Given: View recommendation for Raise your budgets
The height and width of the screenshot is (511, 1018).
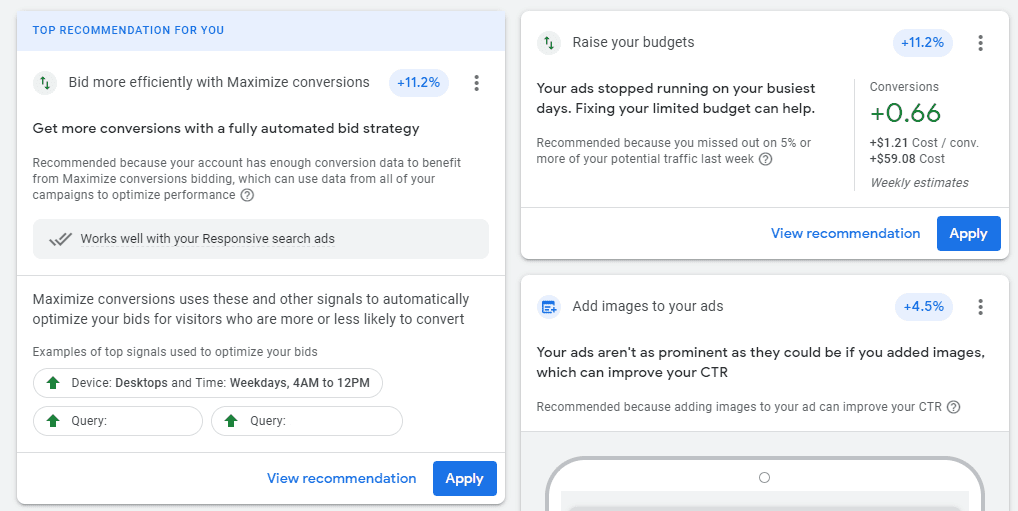Looking at the screenshot, I should point(845,234).
